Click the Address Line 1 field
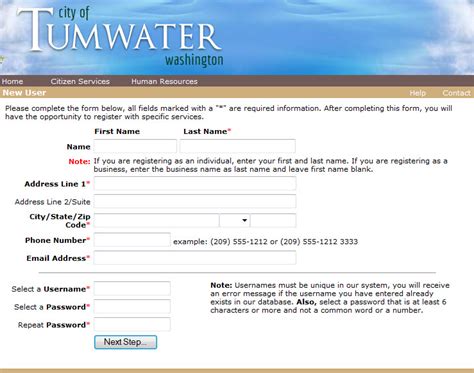This screenshot has height=373, width=474. pos(195,183)
